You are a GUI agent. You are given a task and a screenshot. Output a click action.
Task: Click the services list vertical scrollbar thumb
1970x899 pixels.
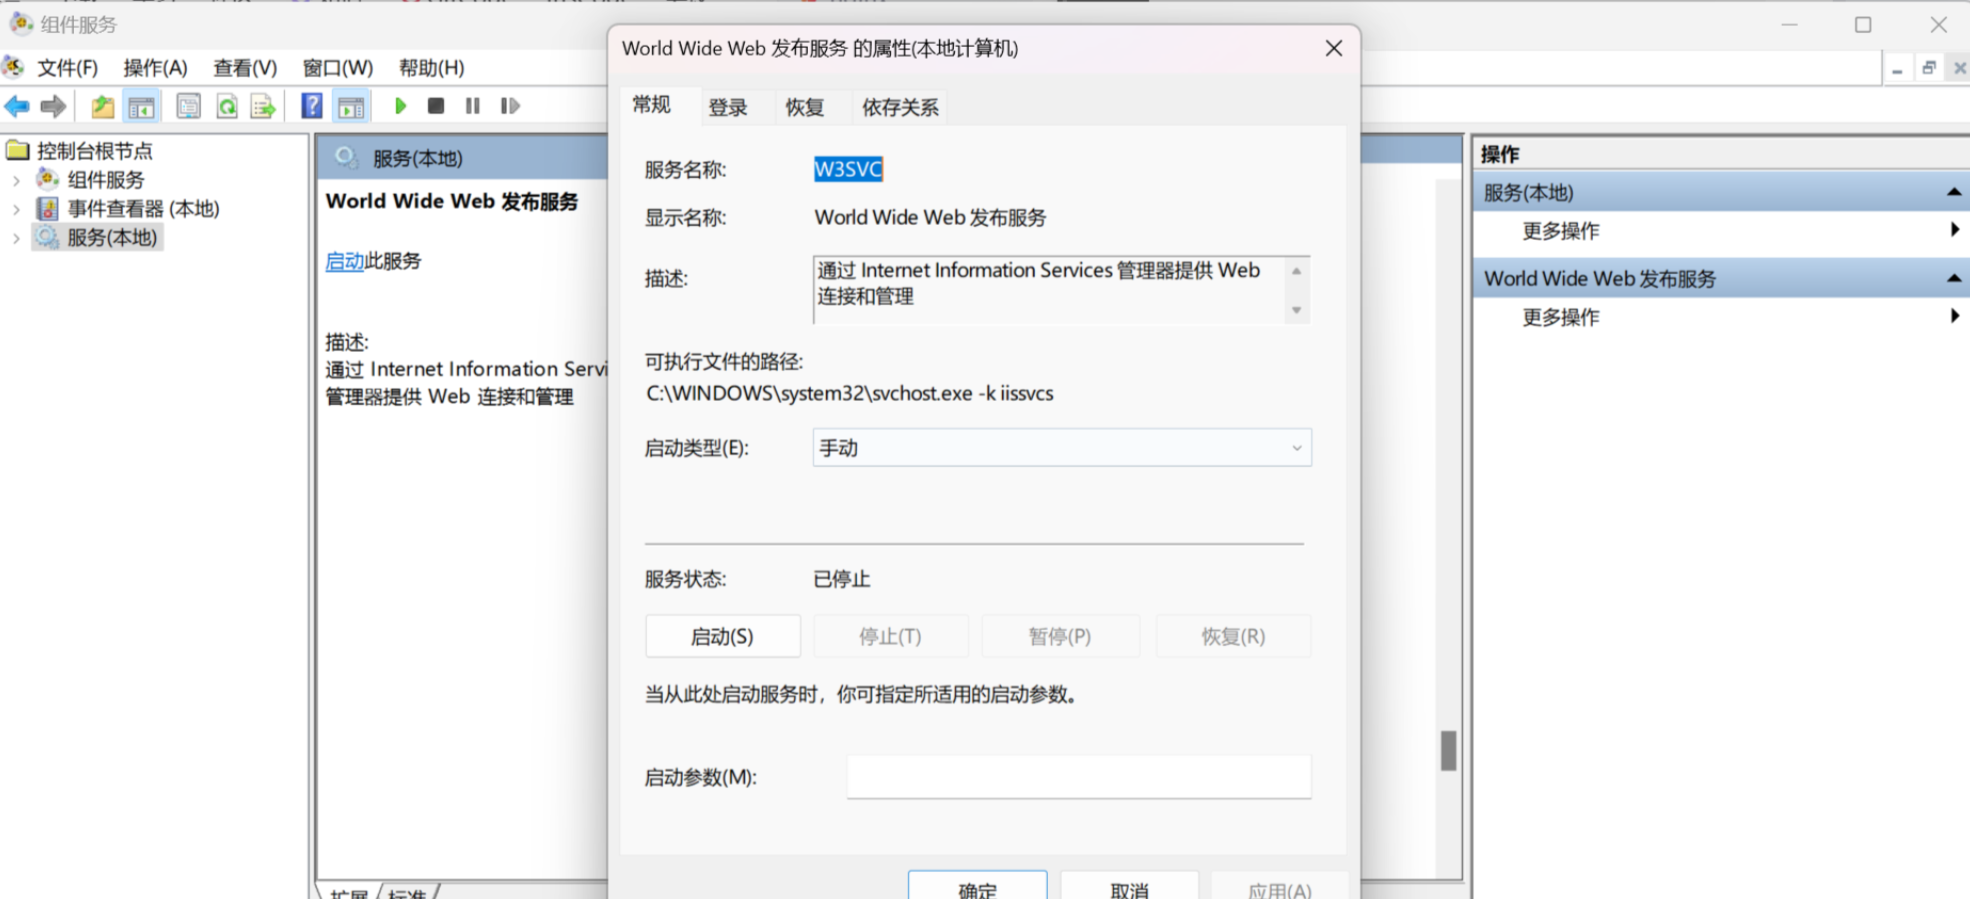[1448, 751]
